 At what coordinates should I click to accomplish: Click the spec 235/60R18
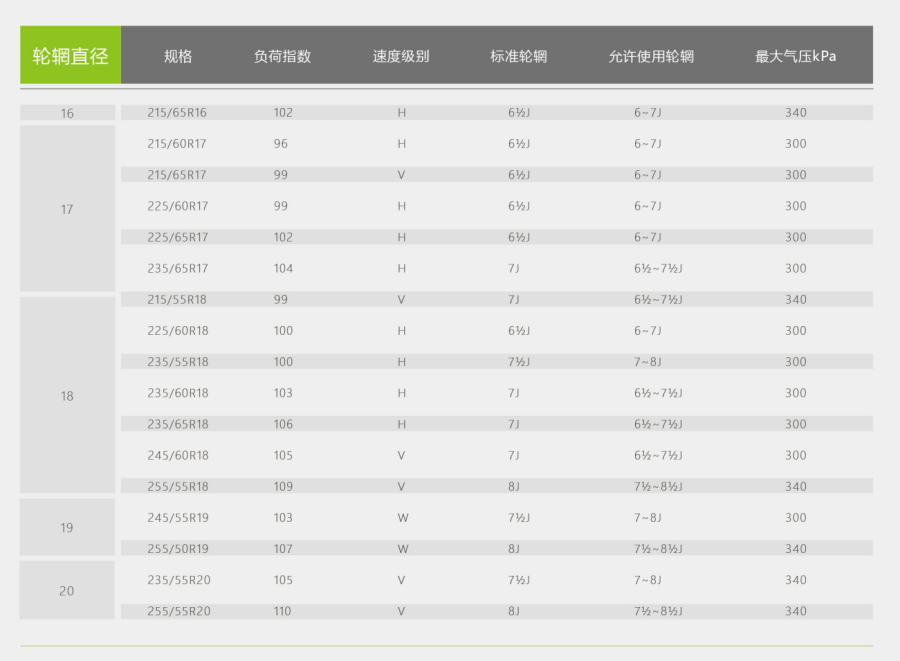pos(177,393)
